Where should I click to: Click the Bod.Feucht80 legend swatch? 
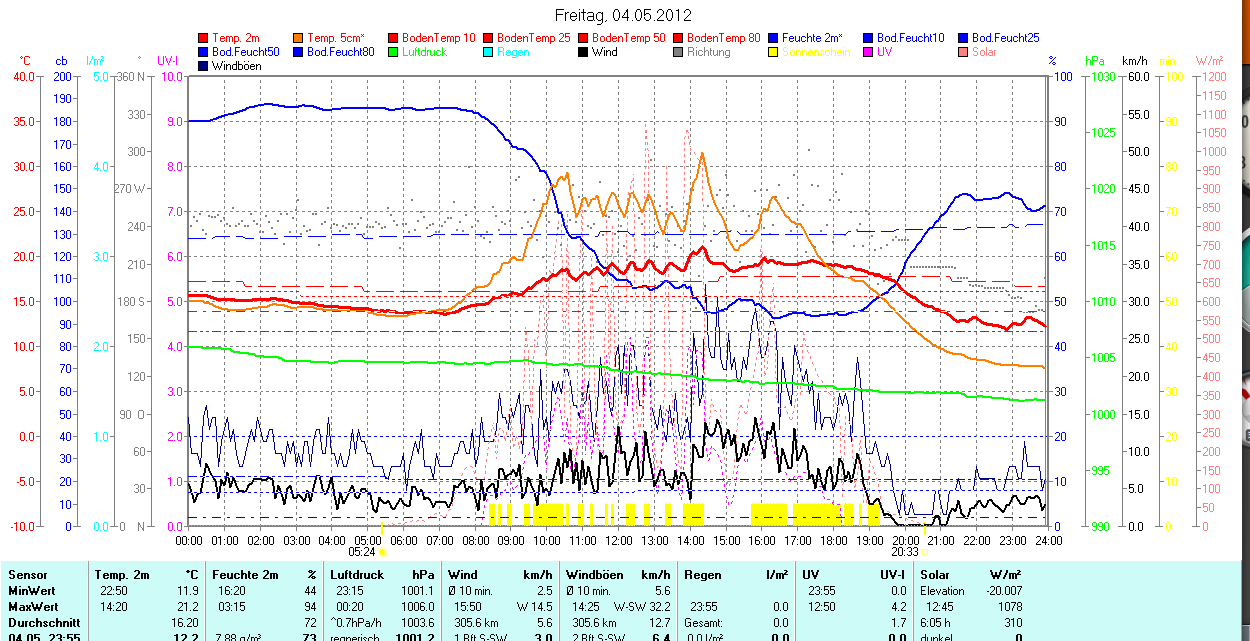click(299, 52)
